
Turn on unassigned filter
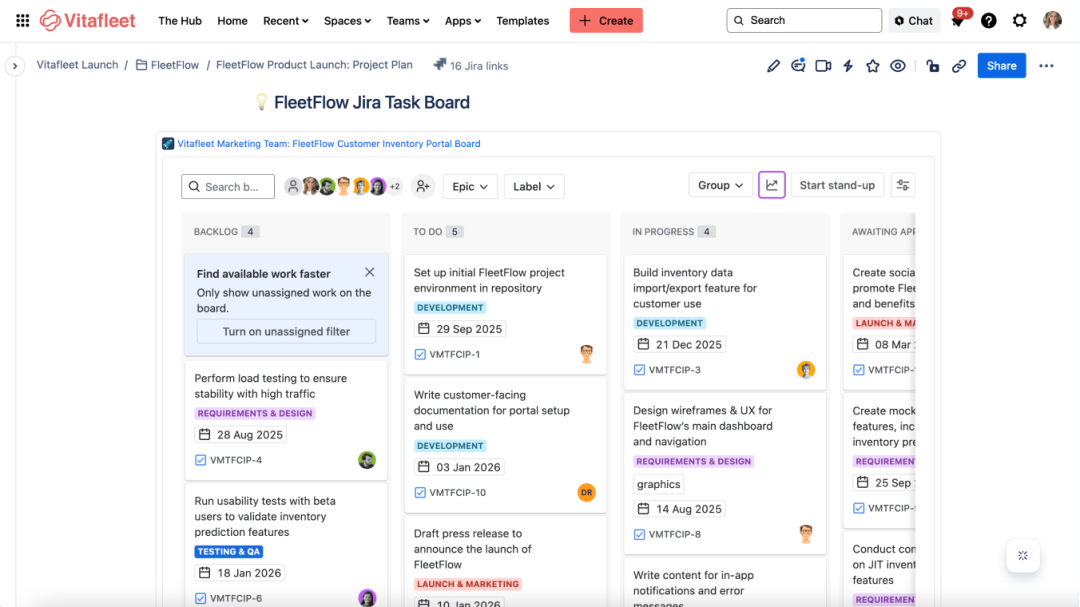[x=286, y=331]
